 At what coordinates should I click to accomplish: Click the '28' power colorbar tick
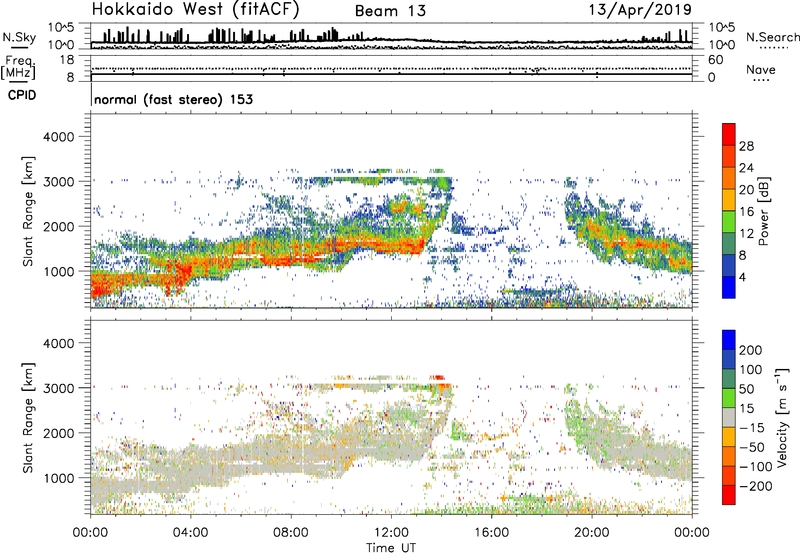746,146
